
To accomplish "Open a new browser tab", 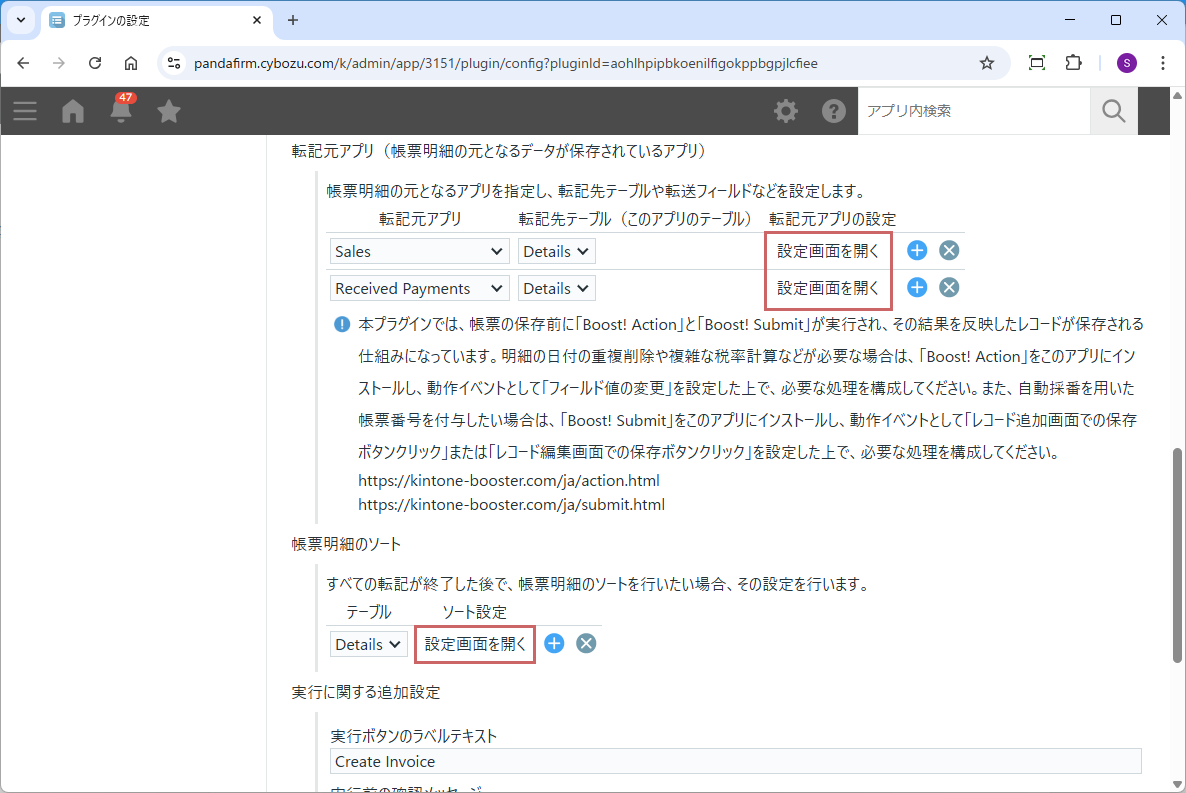I will 293,20.
